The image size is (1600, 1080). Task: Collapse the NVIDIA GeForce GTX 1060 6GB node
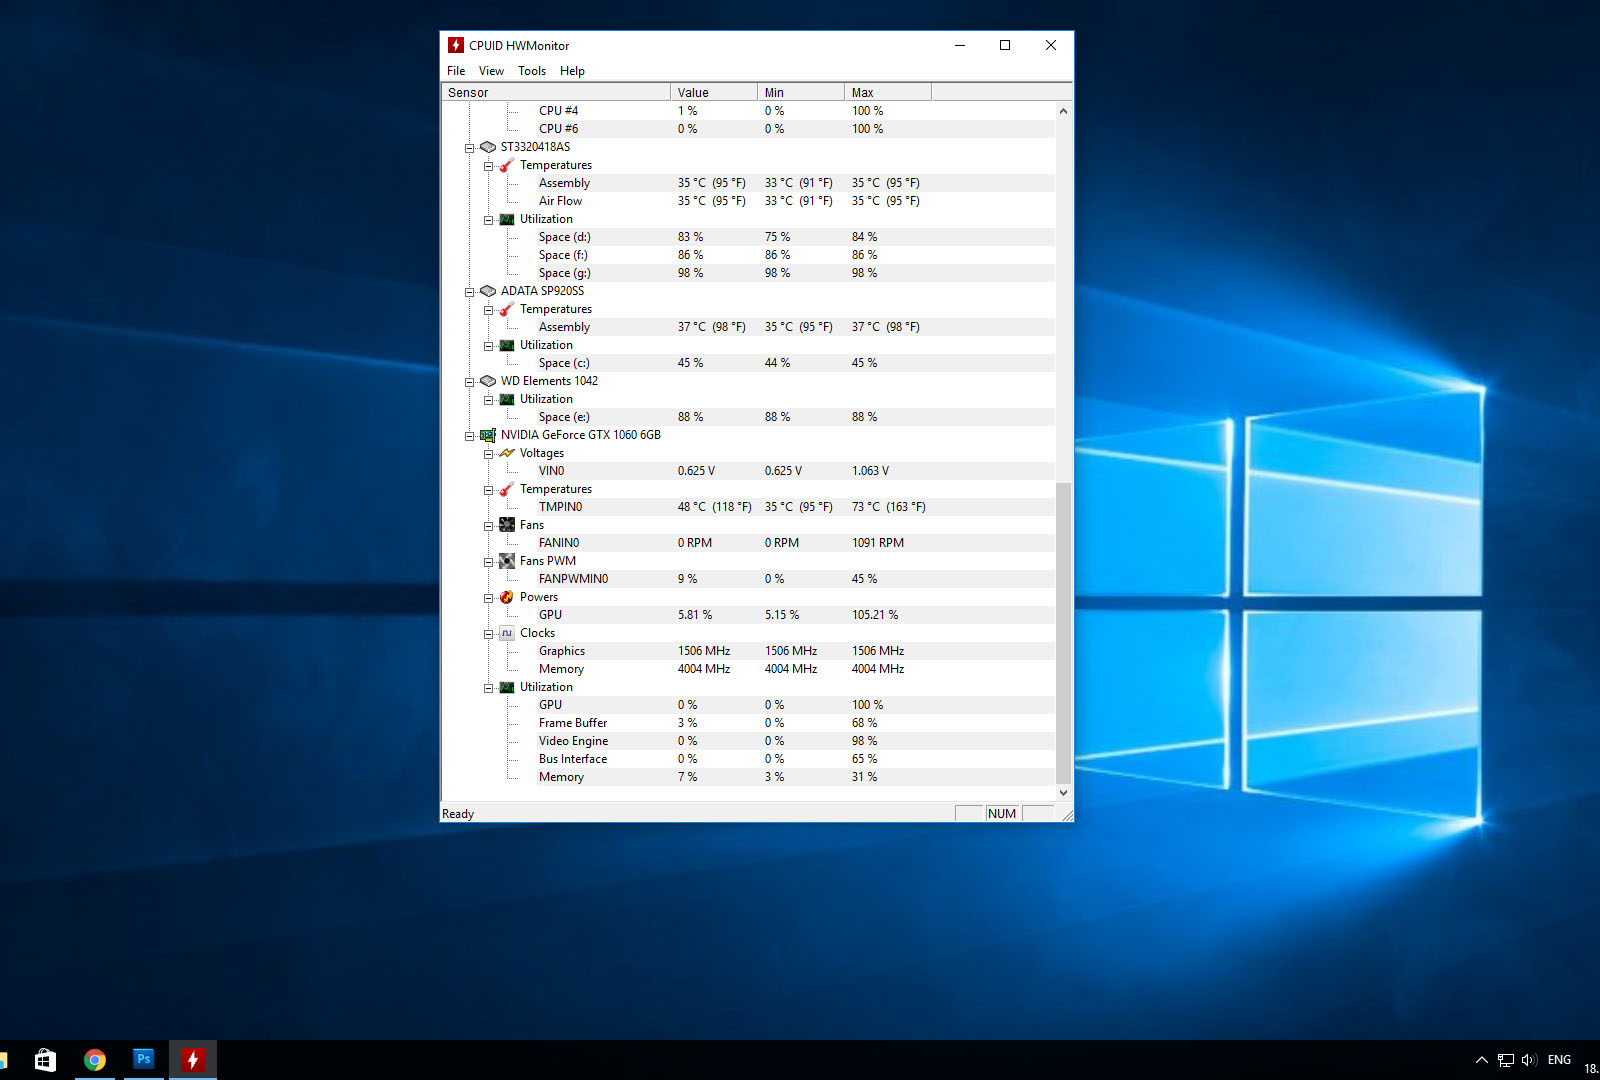pyautogui.click(x=469, y=436)
